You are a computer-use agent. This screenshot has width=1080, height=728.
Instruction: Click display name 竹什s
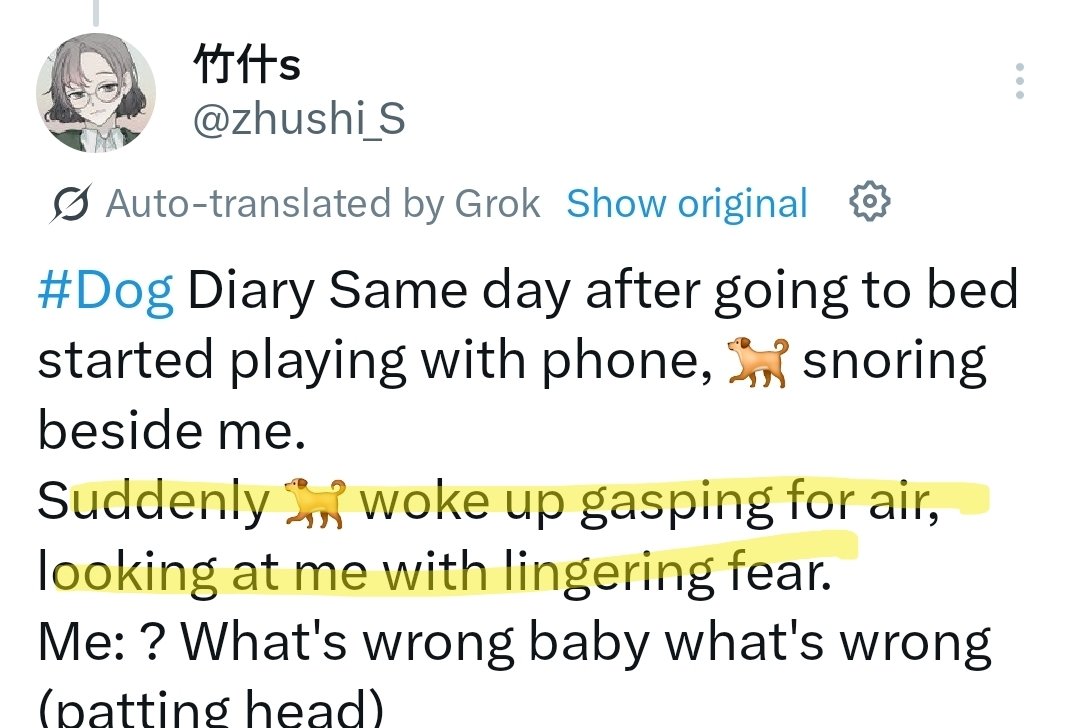click(x=247, y=64)
